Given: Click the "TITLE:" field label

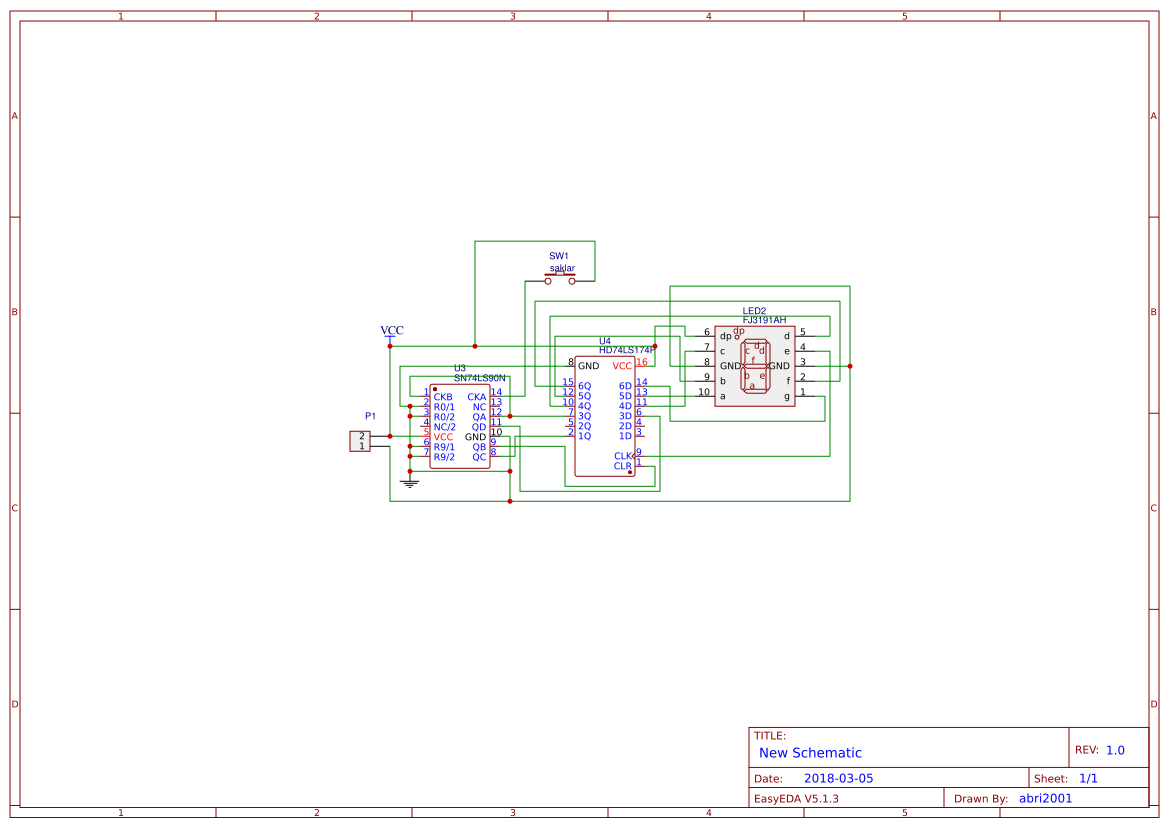Looking at the screenshot, I should [x=770, y=736].
